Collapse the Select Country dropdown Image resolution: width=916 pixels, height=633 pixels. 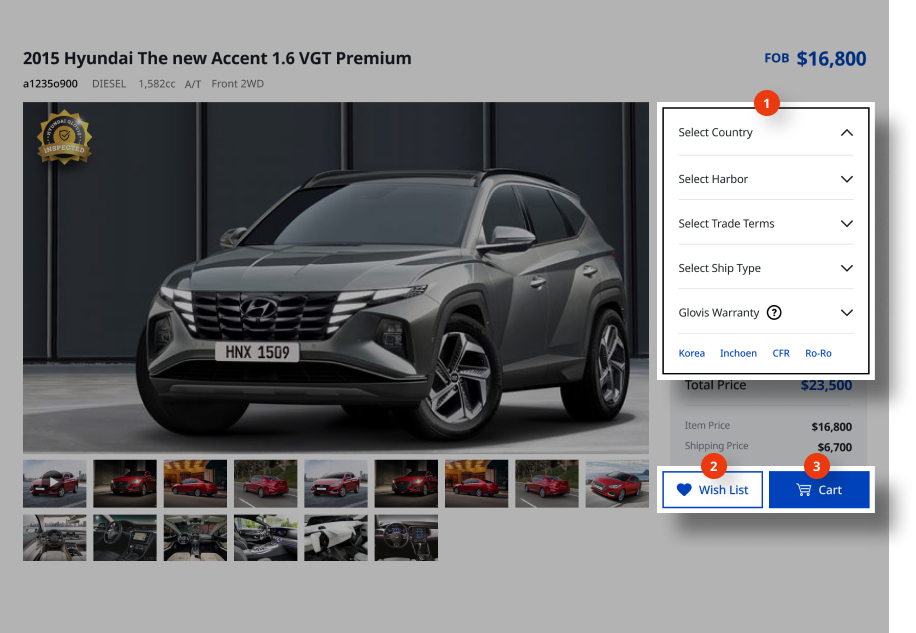click(x=765, y=133)
